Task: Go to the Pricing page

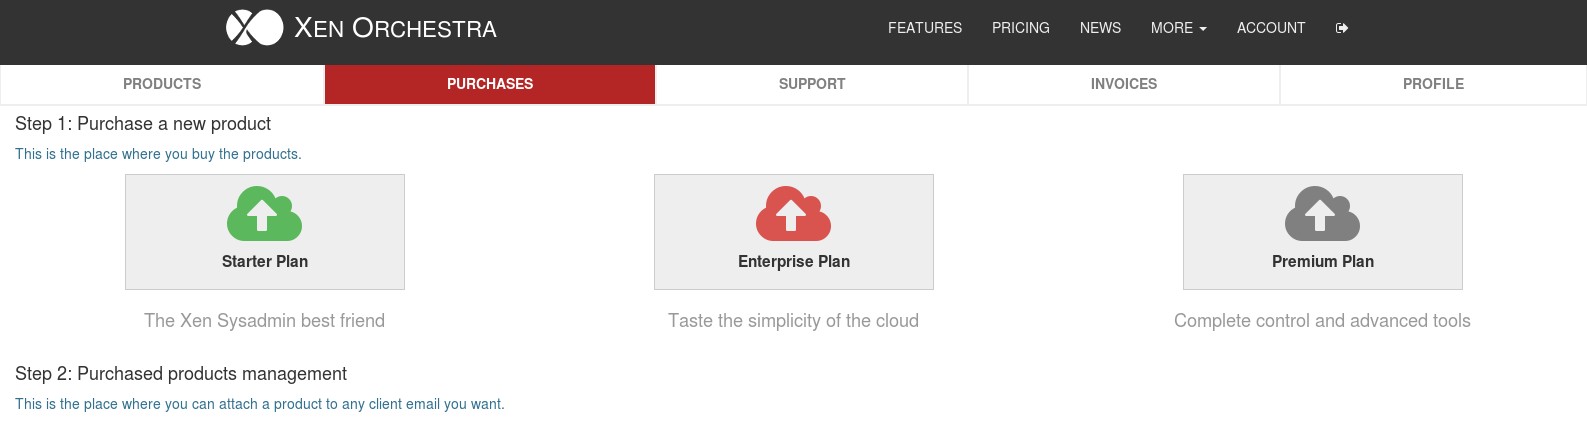Action: (x=1020, y=28)
